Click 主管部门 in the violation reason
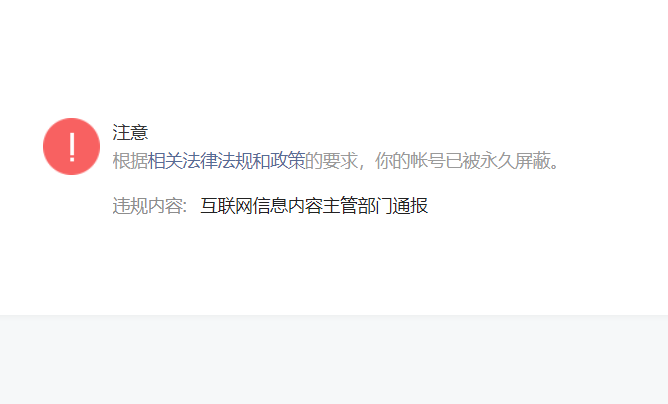668x404 pixels. pos(358,206)
